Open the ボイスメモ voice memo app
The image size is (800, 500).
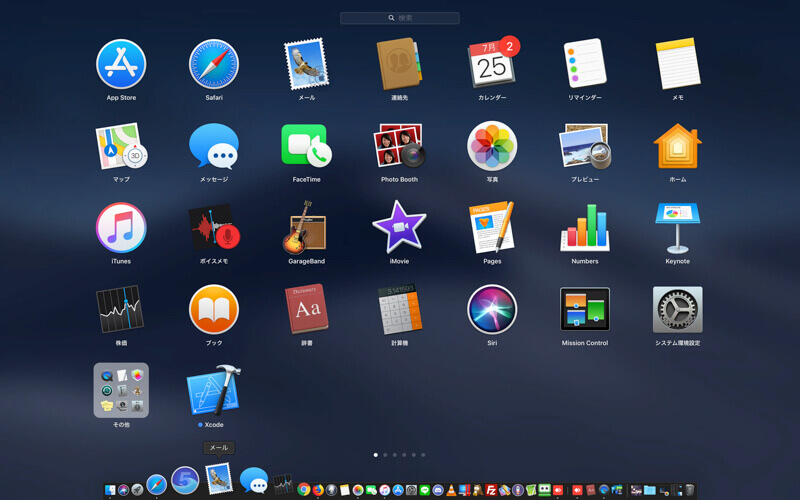(214, 228)
